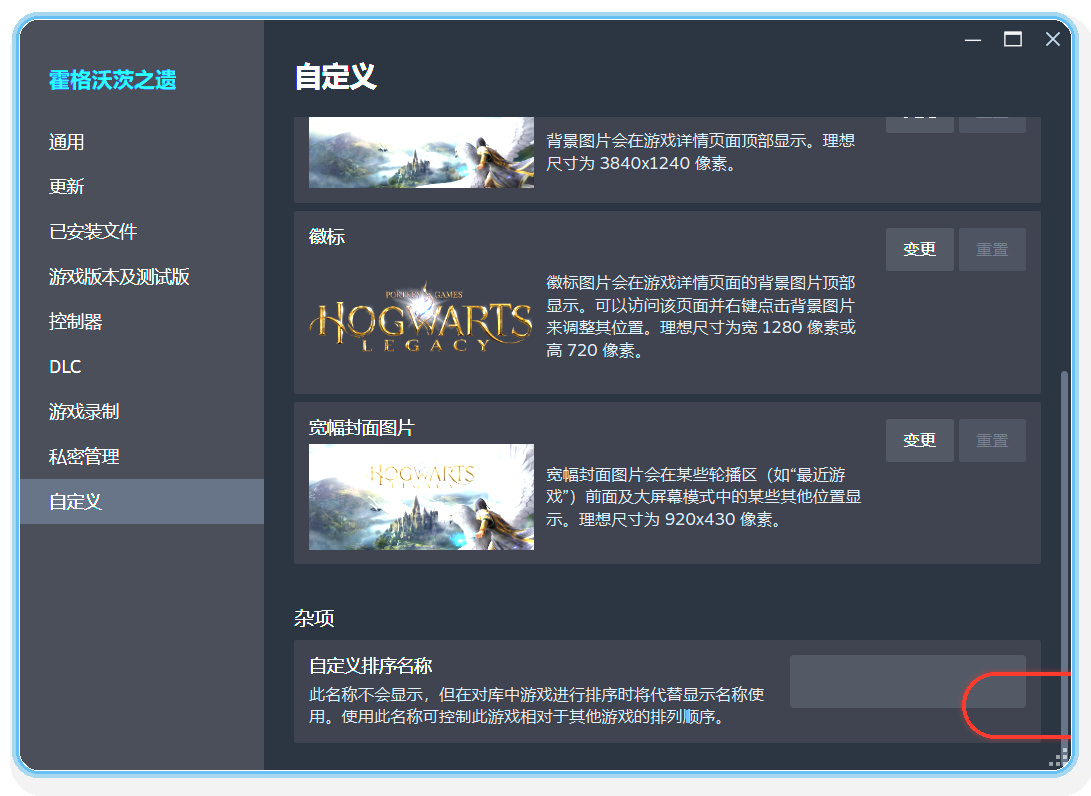Focus the 自定义排序名称 input field
This screenshot has height=796, width=1091.
[x=907, y=681]
